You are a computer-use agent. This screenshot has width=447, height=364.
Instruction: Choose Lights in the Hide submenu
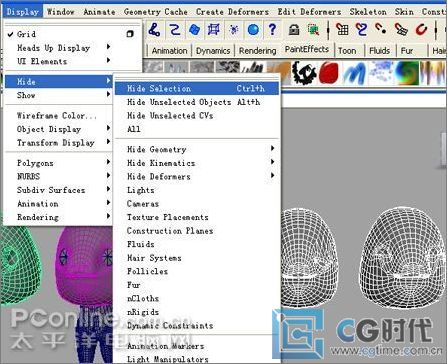point(197,190)
